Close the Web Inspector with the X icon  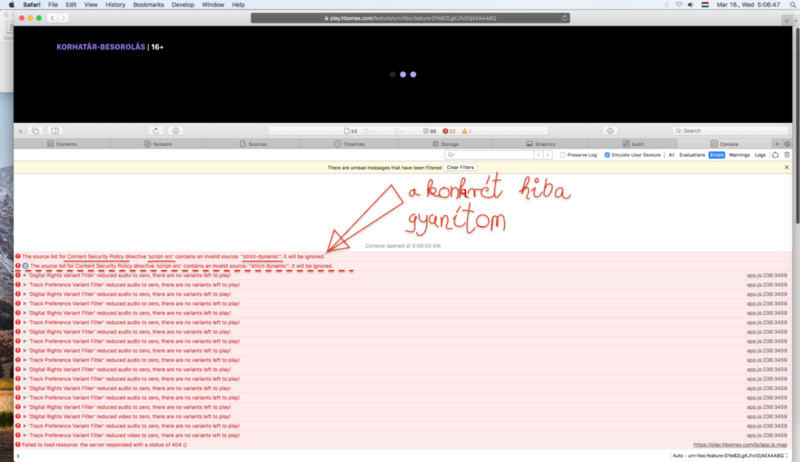tap(20, 131)
